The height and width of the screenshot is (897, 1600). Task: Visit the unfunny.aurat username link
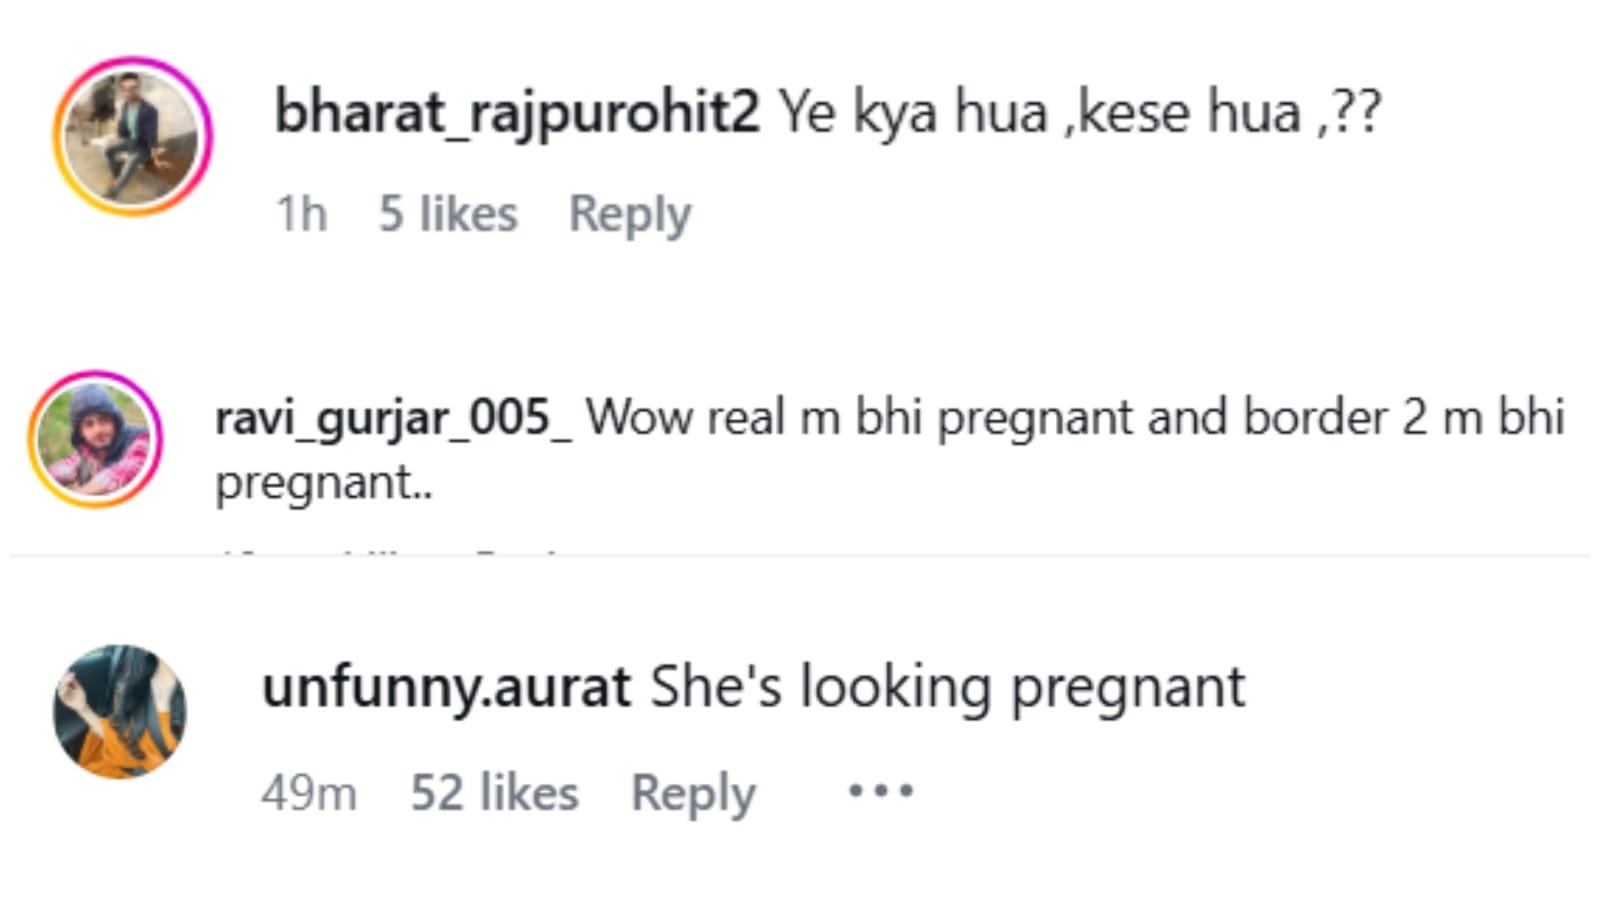(446, 687)
